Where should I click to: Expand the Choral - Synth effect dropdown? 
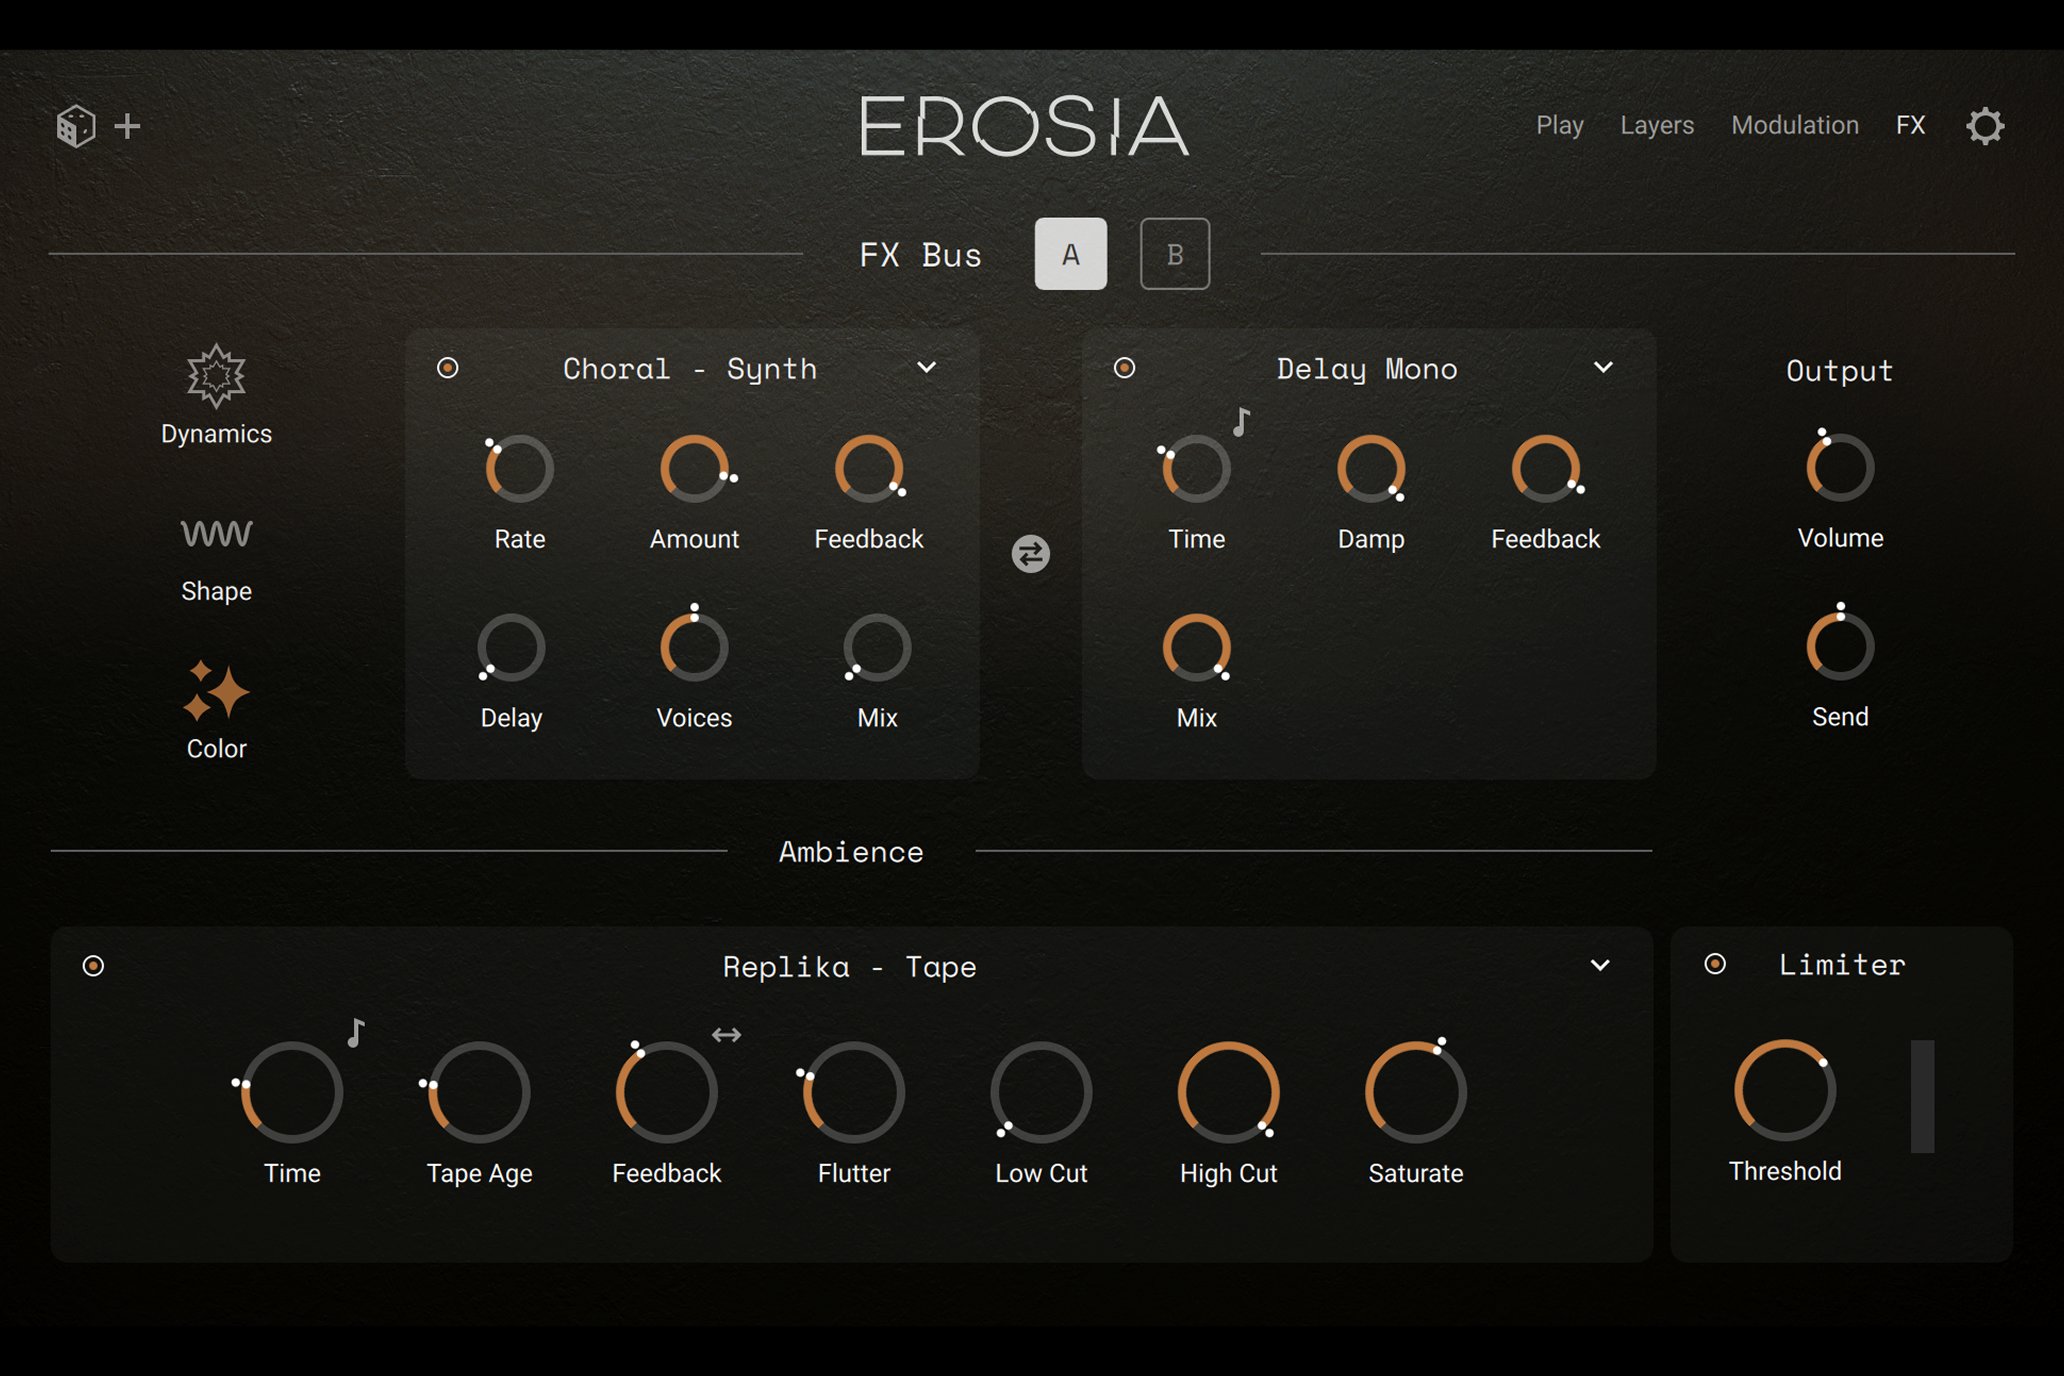click(x=927, y=367)
